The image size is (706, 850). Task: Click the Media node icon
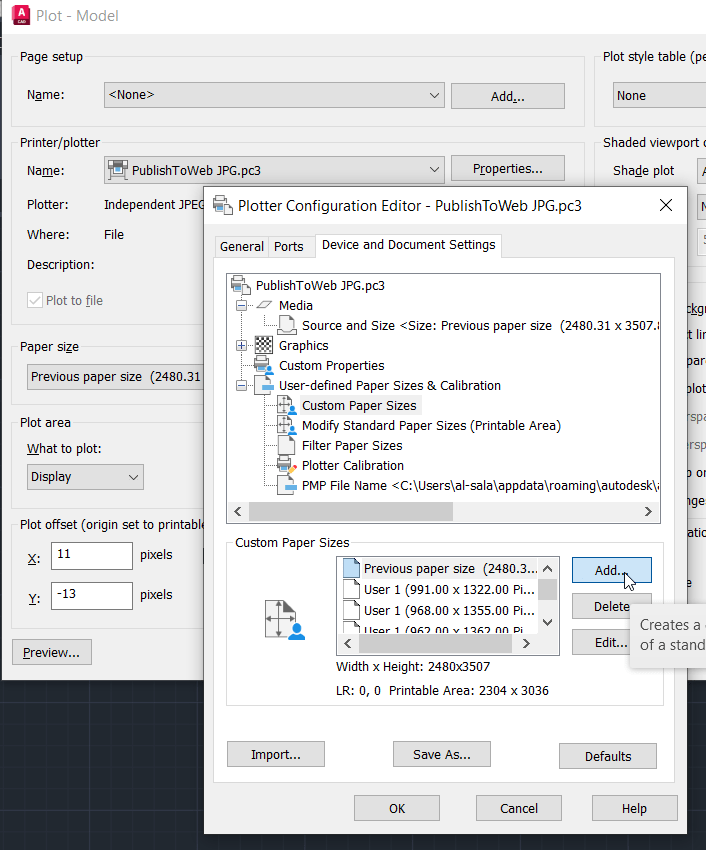pos(264,305)
